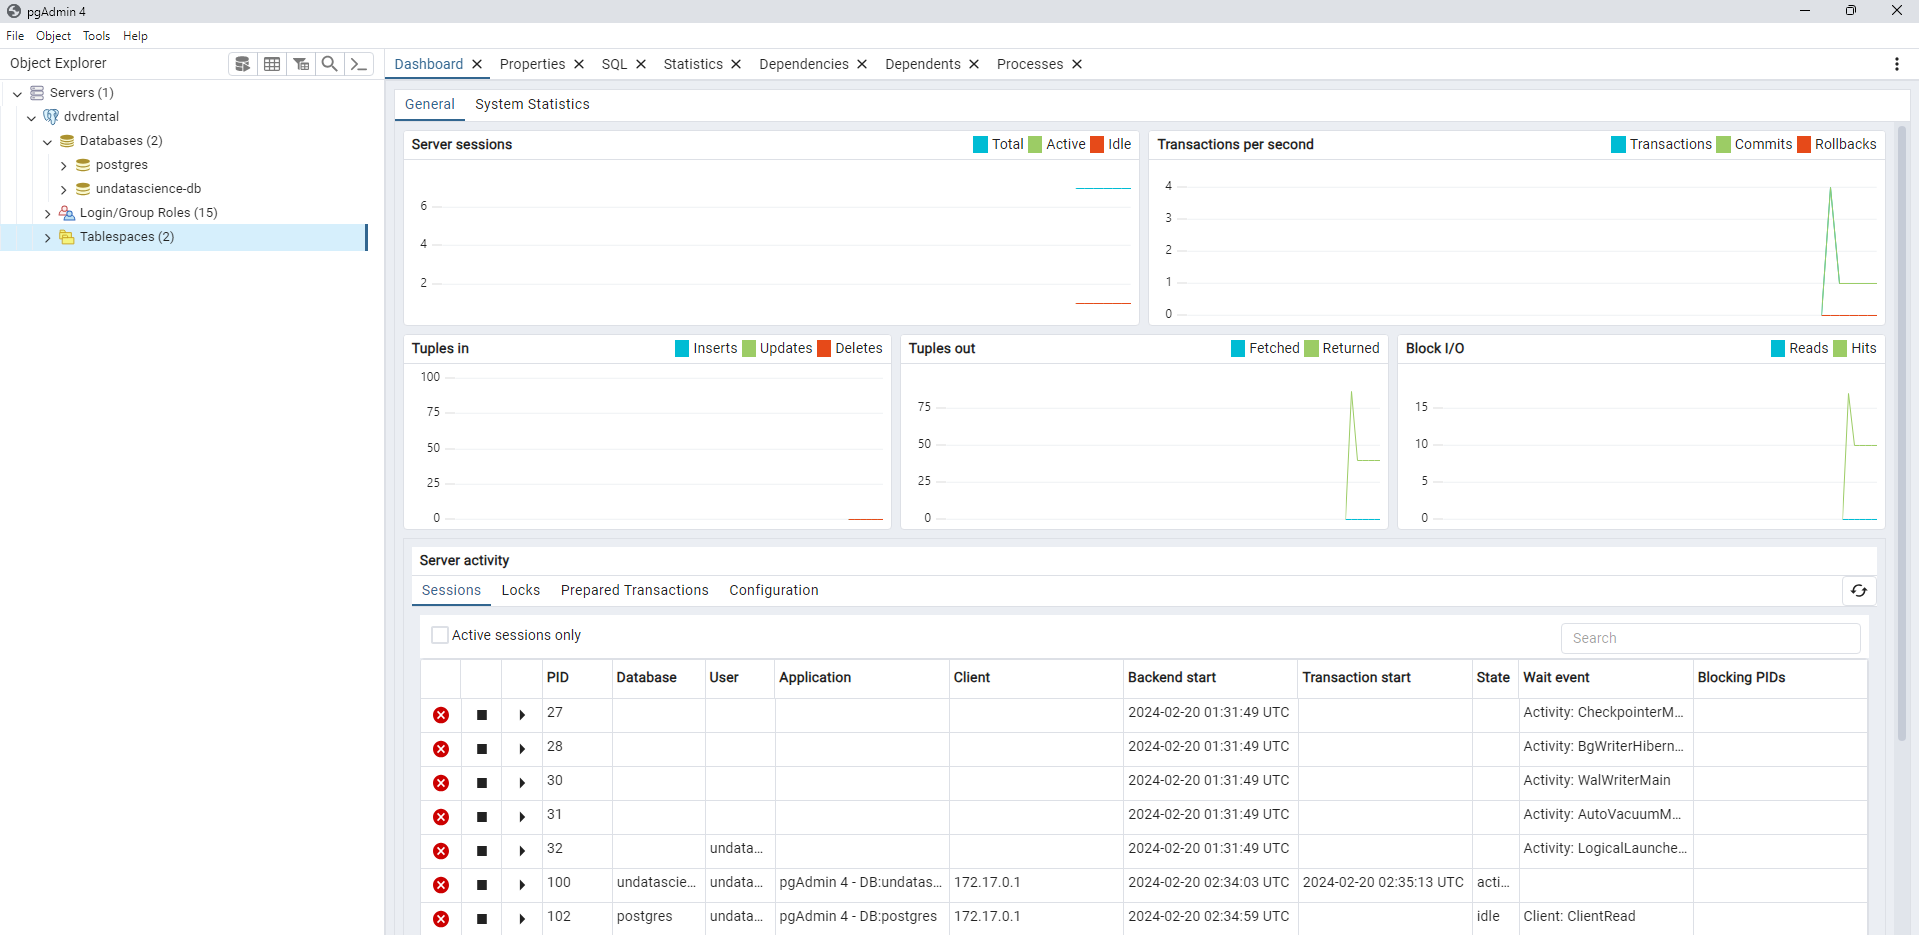Click the sessions Search input field
1919x935 pixels.
1710,638
